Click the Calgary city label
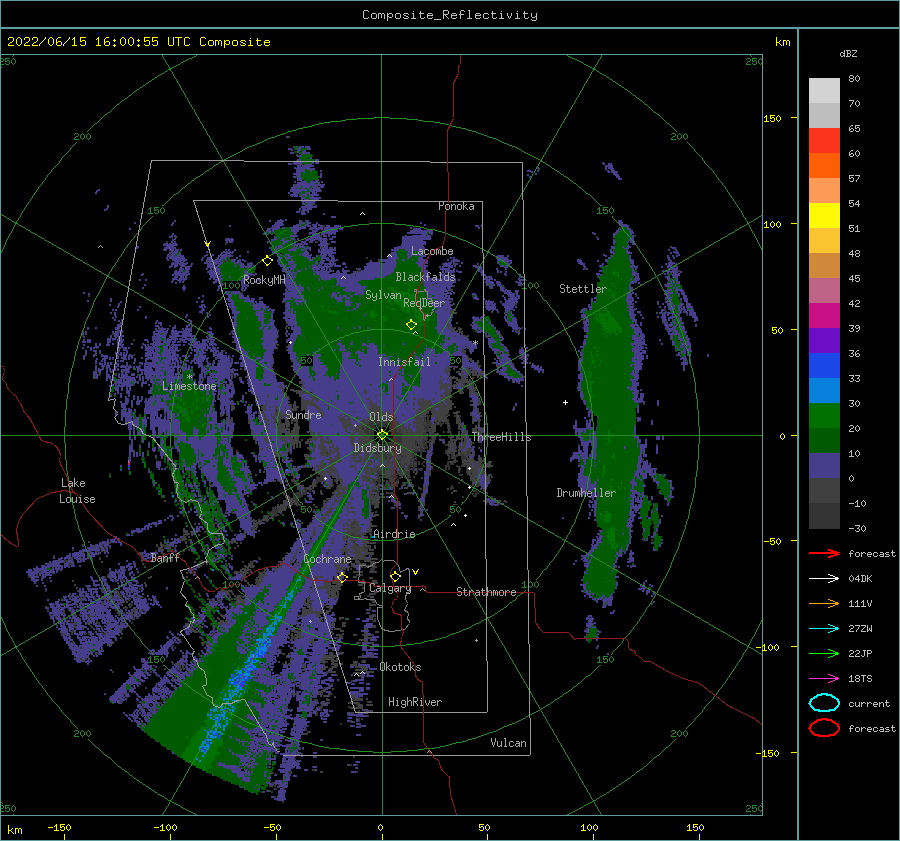 click(x=390, y=588)
